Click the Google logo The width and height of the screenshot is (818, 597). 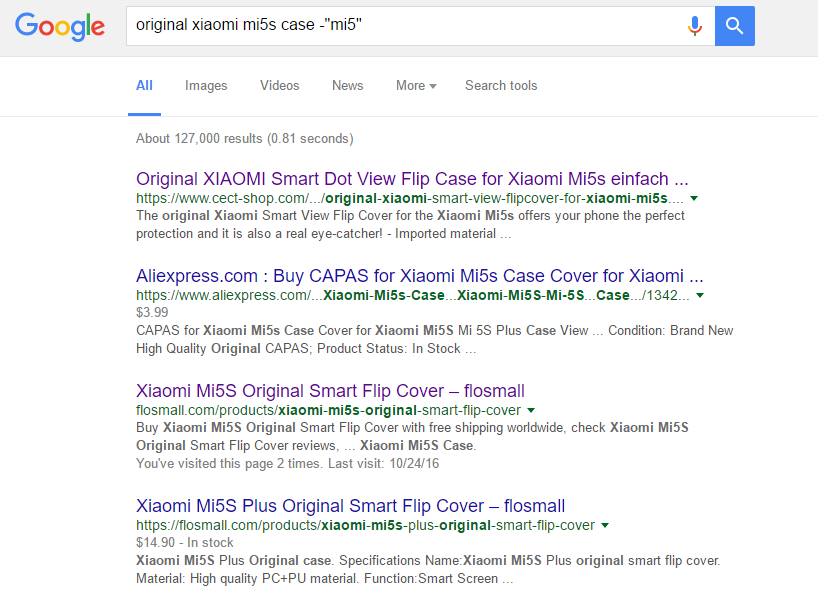pos(60,26)
